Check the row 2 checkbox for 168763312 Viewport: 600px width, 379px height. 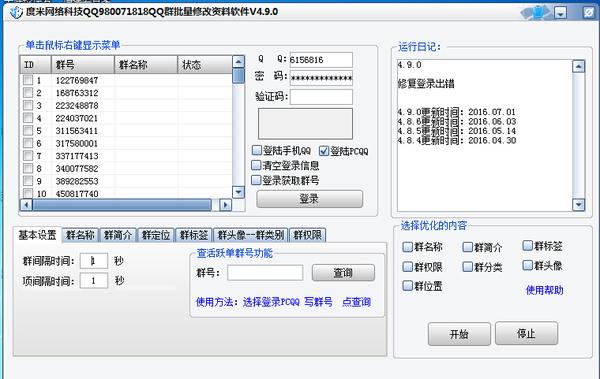(x=28, y=93)
